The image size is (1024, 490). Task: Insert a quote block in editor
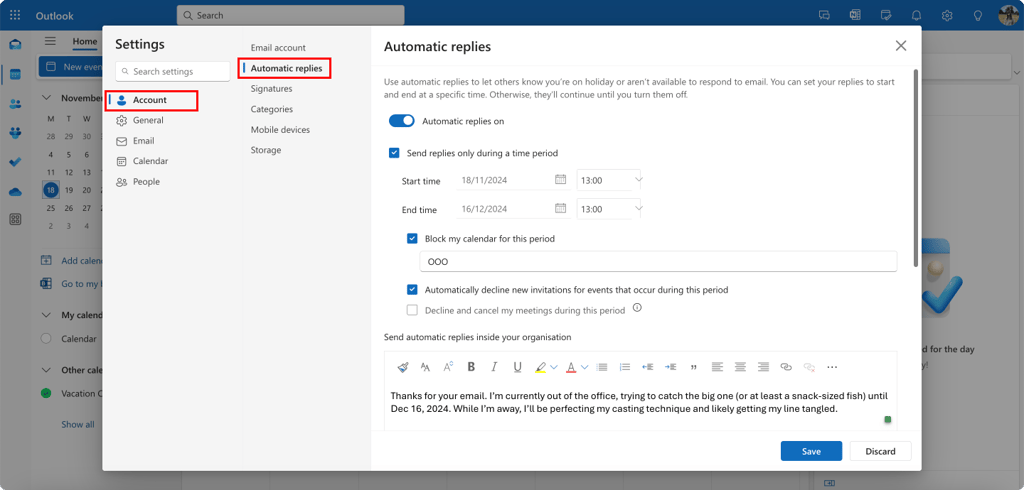[x=694, y=368]
